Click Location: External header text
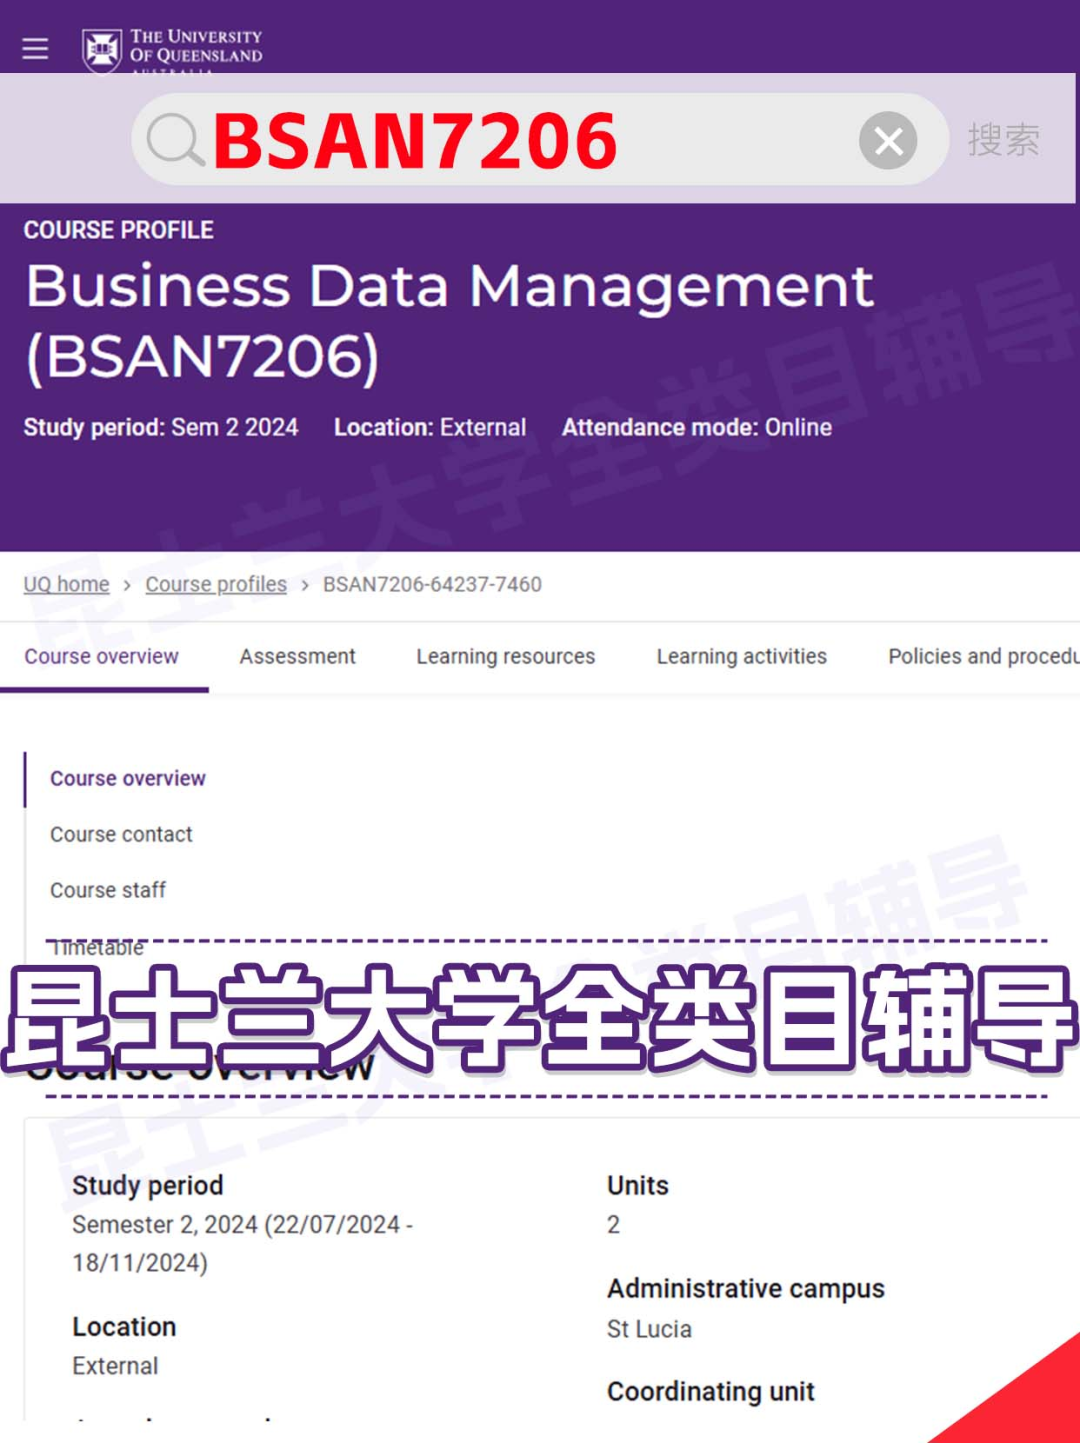The width and height of the screenshot is (1080, 1443). pos(430,427)
